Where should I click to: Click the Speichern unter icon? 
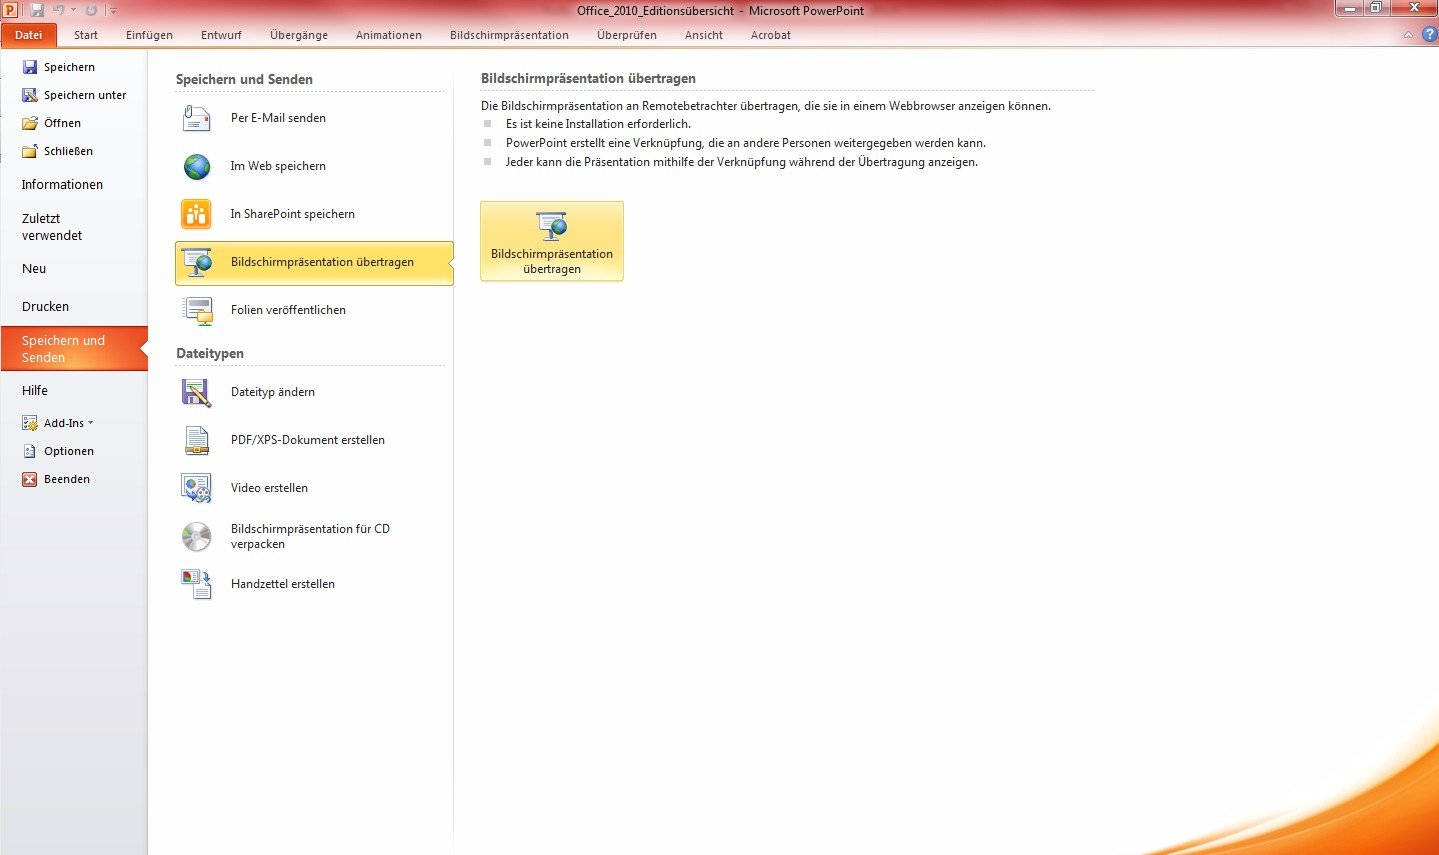30,95
